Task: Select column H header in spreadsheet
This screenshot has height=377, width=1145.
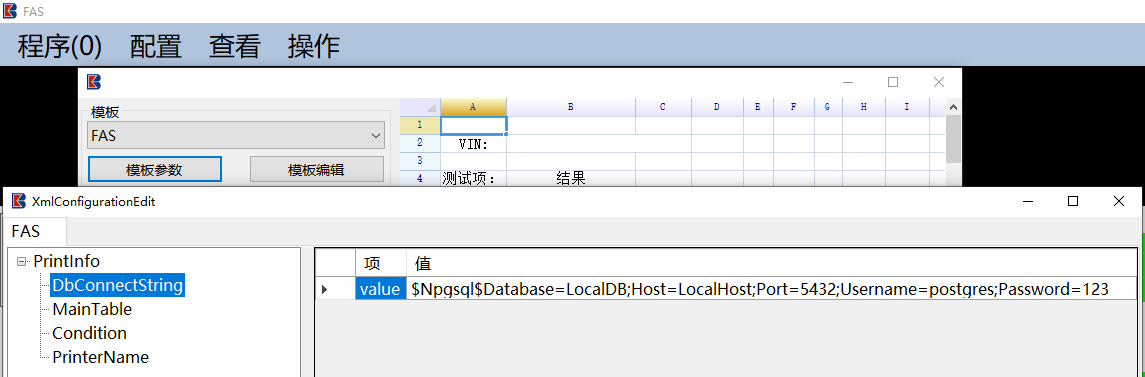Action: click(x=864, y=107)
